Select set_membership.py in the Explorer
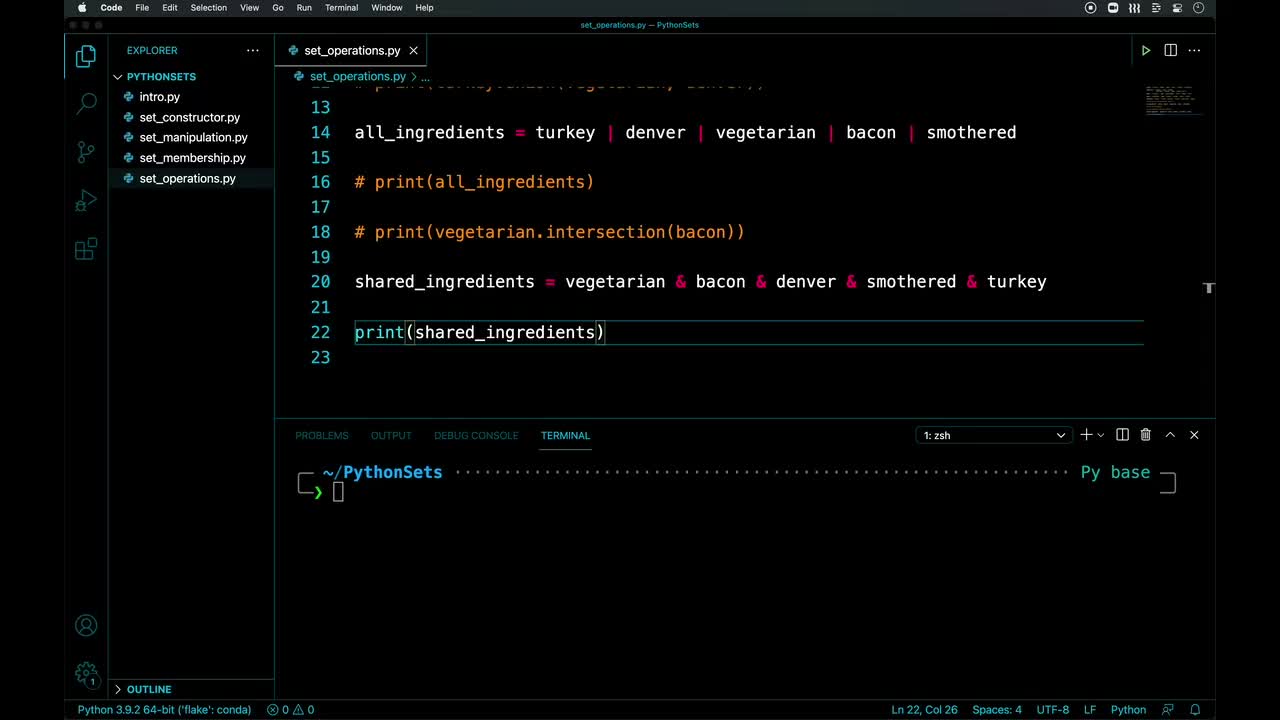 192,157
